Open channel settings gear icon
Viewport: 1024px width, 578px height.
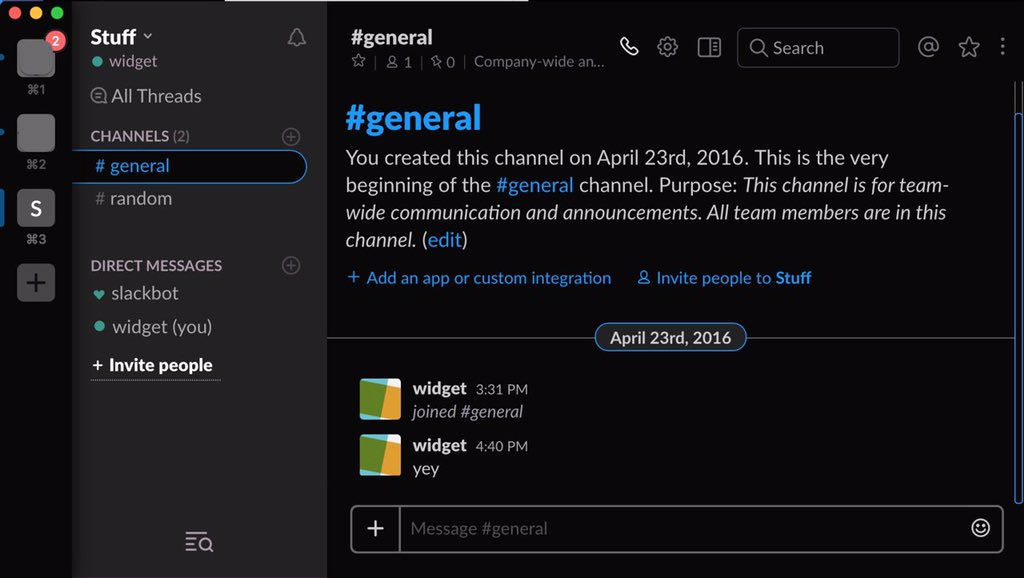[667, 47]
